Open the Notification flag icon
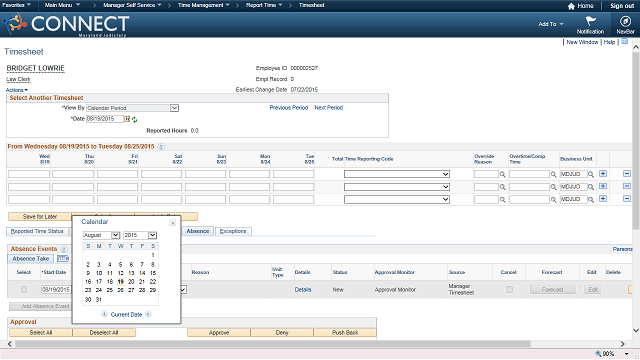 591,21
